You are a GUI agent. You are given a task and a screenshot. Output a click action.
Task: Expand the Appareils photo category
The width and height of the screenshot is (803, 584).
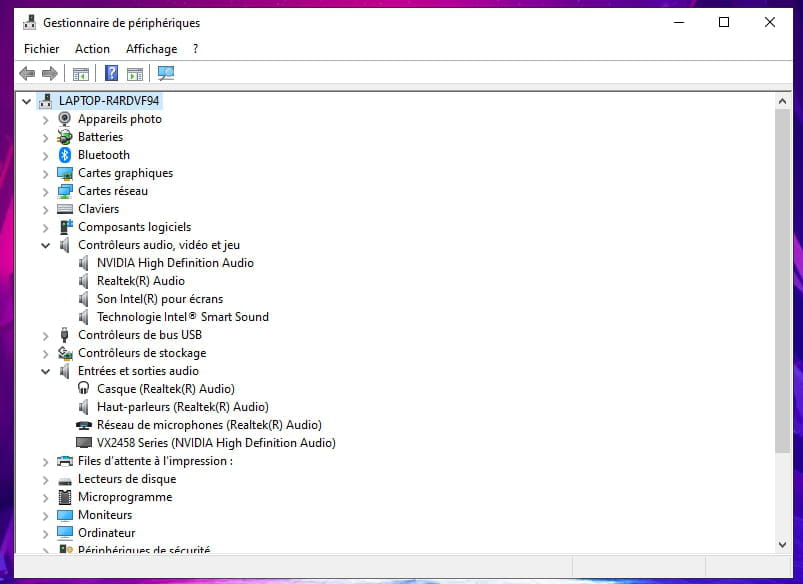(46, 120)
